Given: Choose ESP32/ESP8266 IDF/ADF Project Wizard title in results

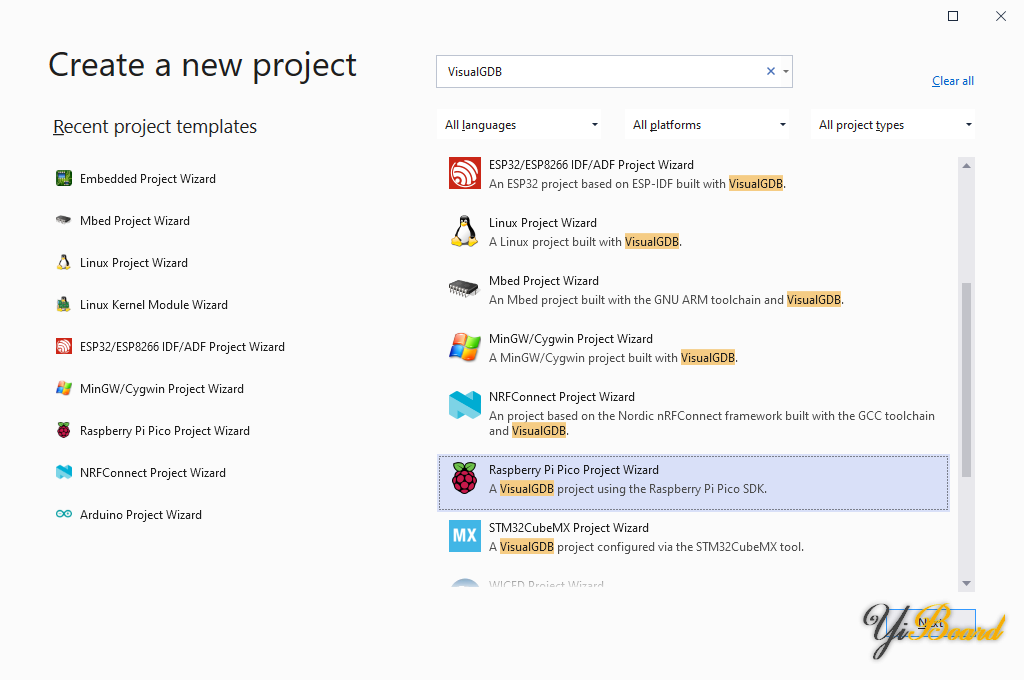Looking at the screenshot, I should pos(591,165).
